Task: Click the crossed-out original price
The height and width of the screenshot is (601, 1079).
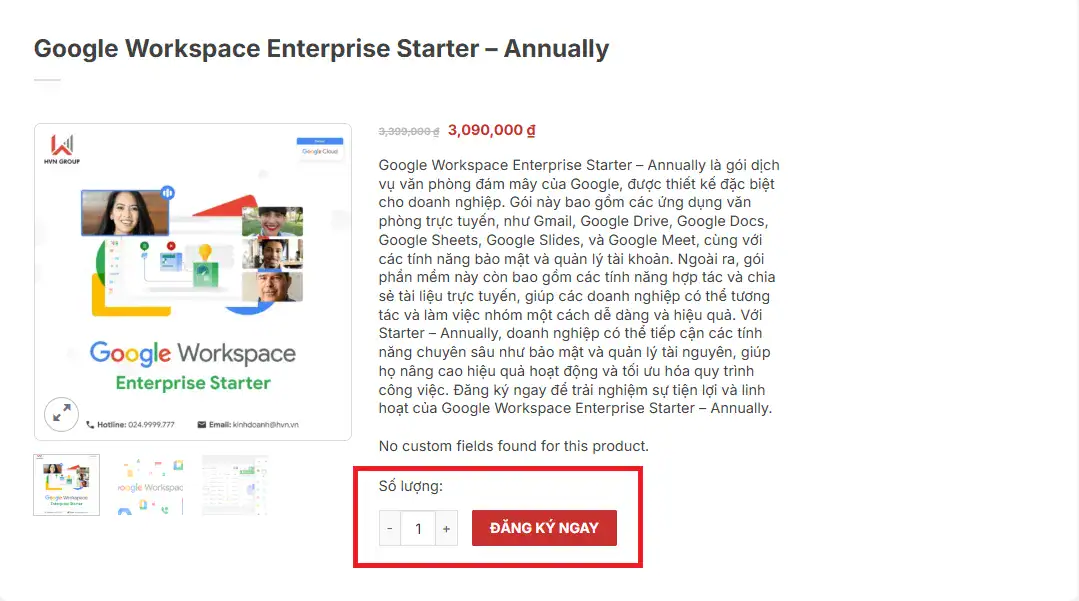Action: click(x=409, y=131)
